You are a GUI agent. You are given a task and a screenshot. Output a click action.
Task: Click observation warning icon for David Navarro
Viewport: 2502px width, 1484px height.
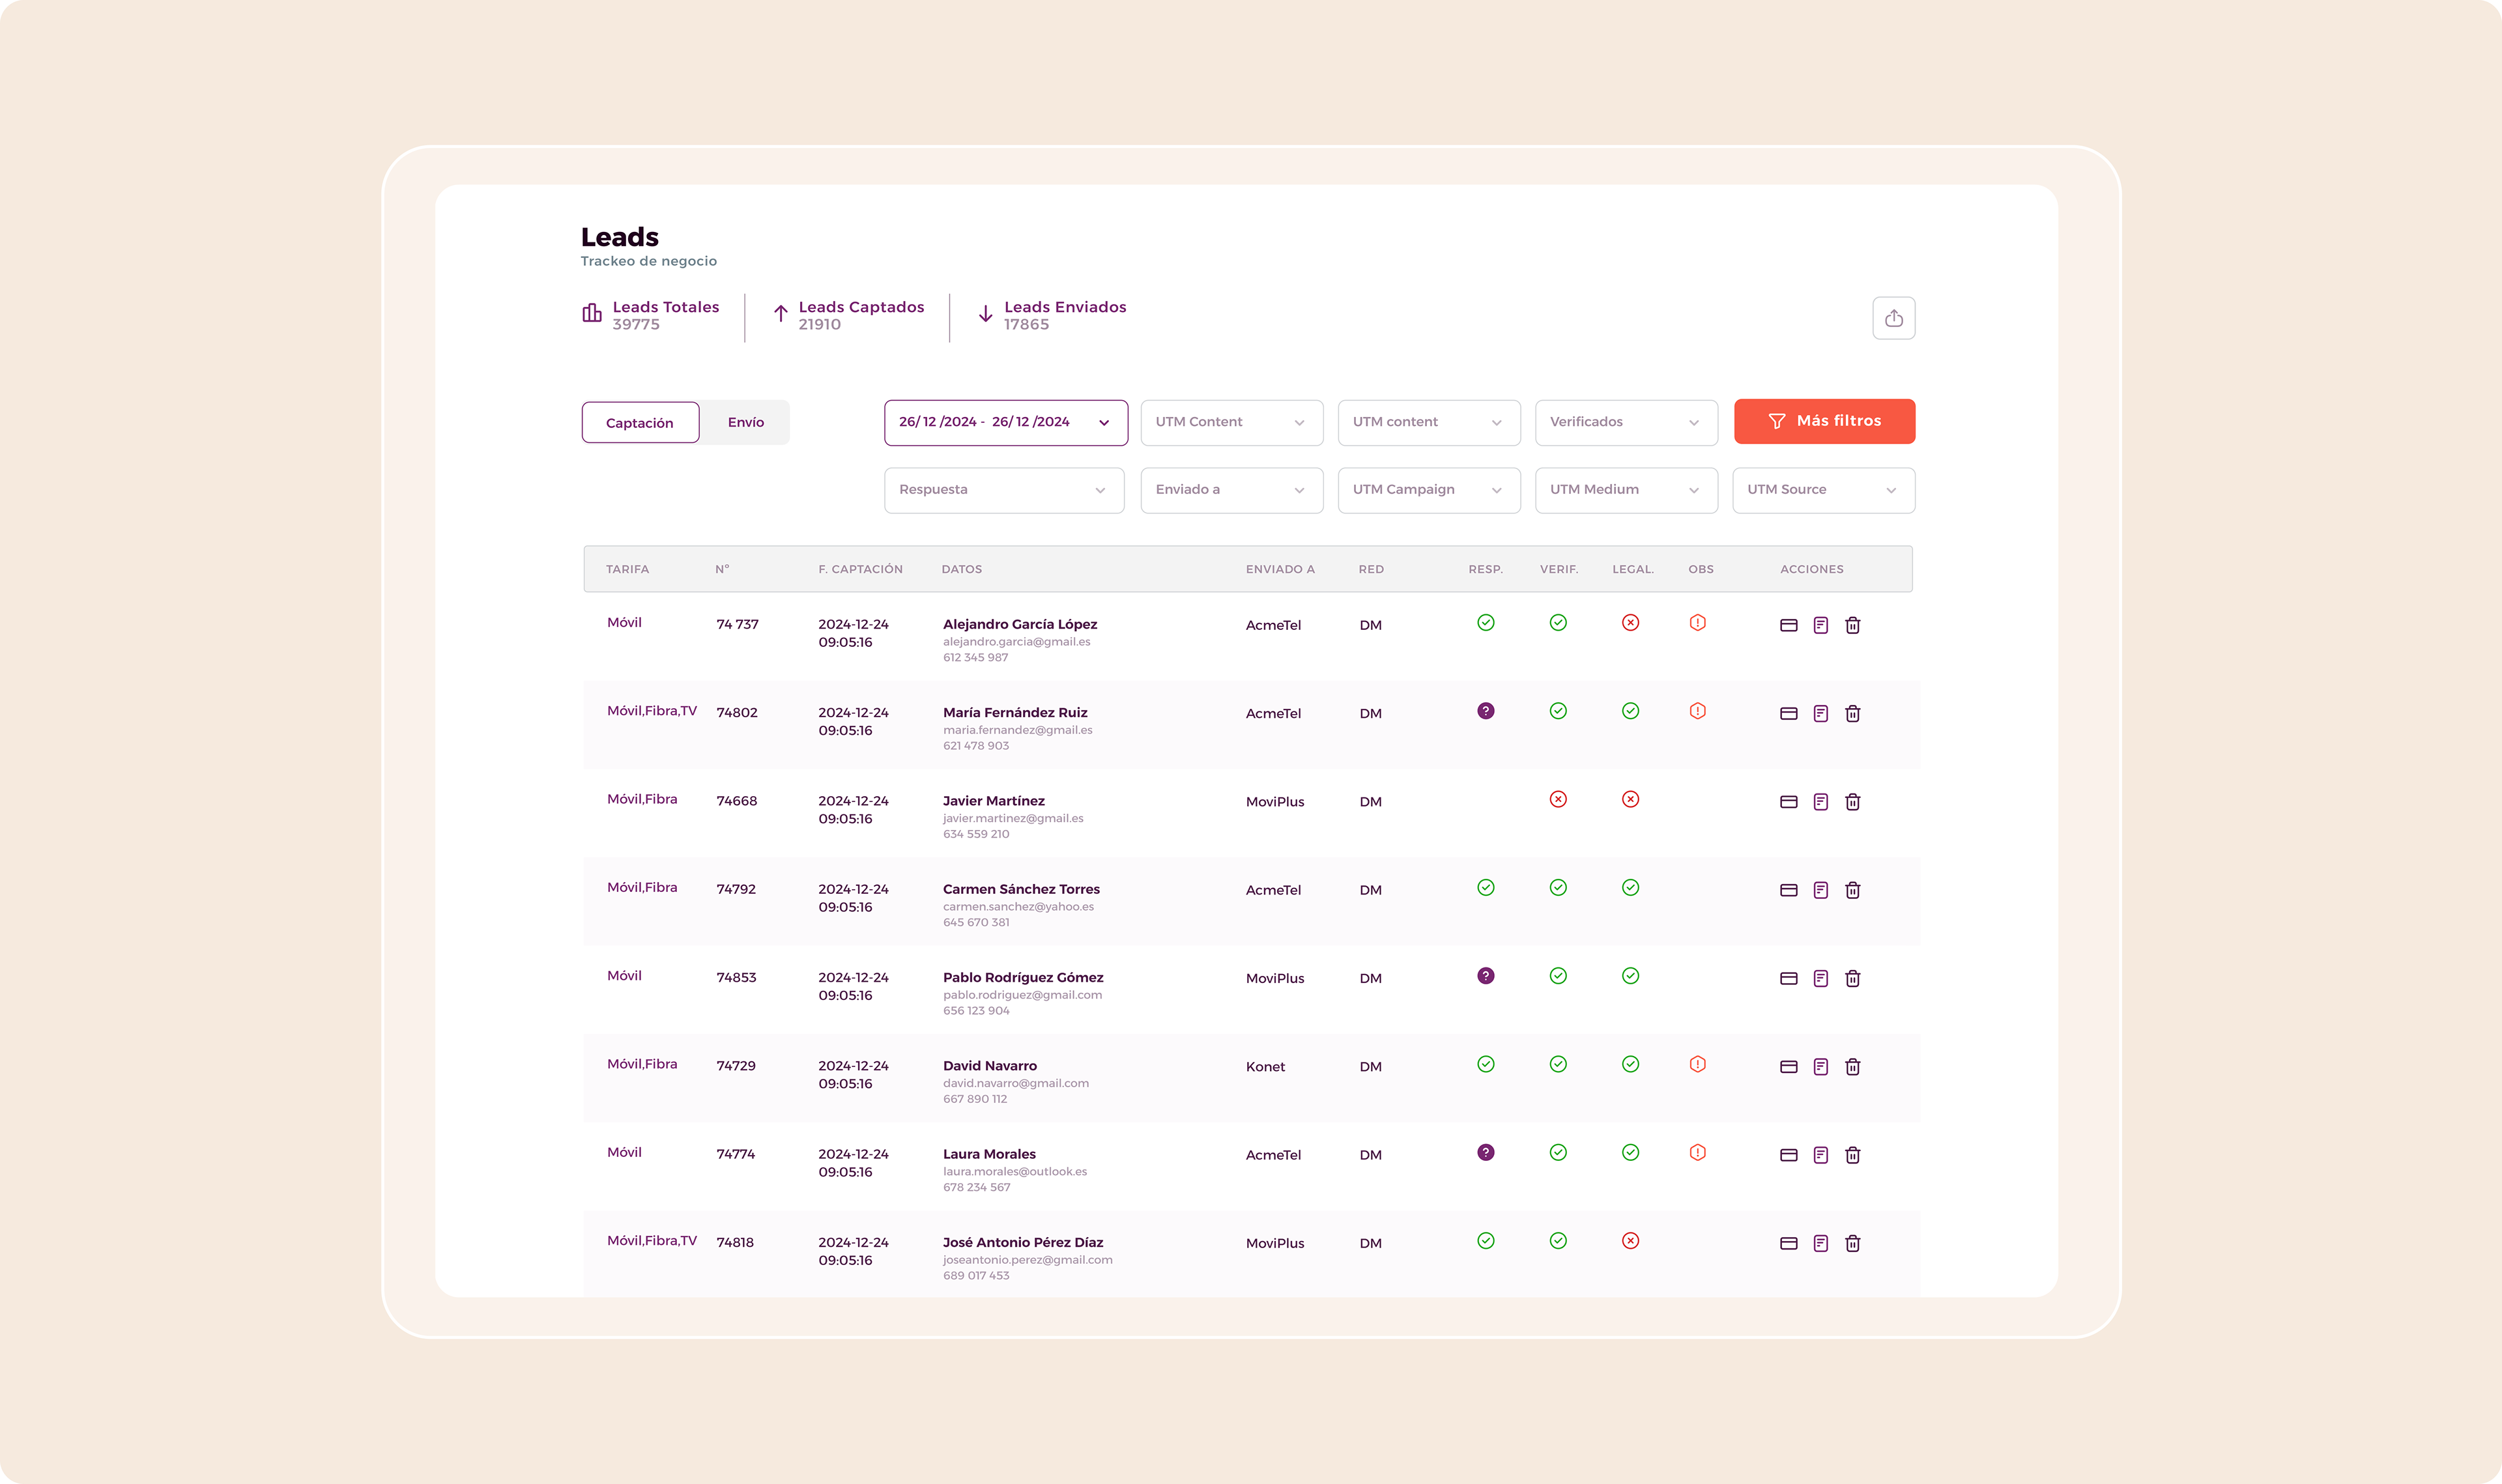coord(1697,1064)
